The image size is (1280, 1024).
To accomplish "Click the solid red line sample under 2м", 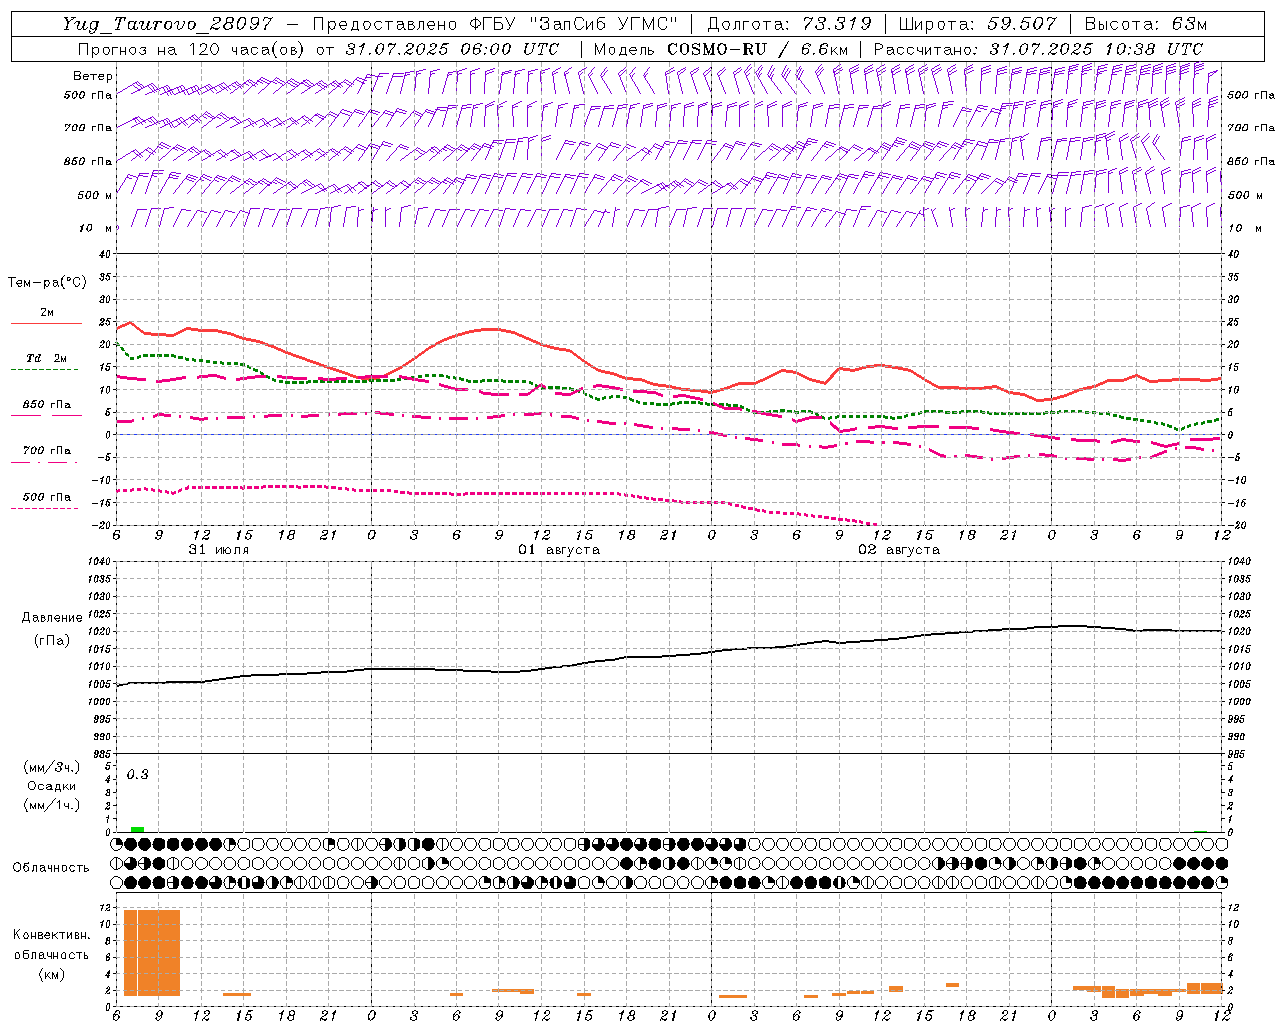I will tap(46, 323).
